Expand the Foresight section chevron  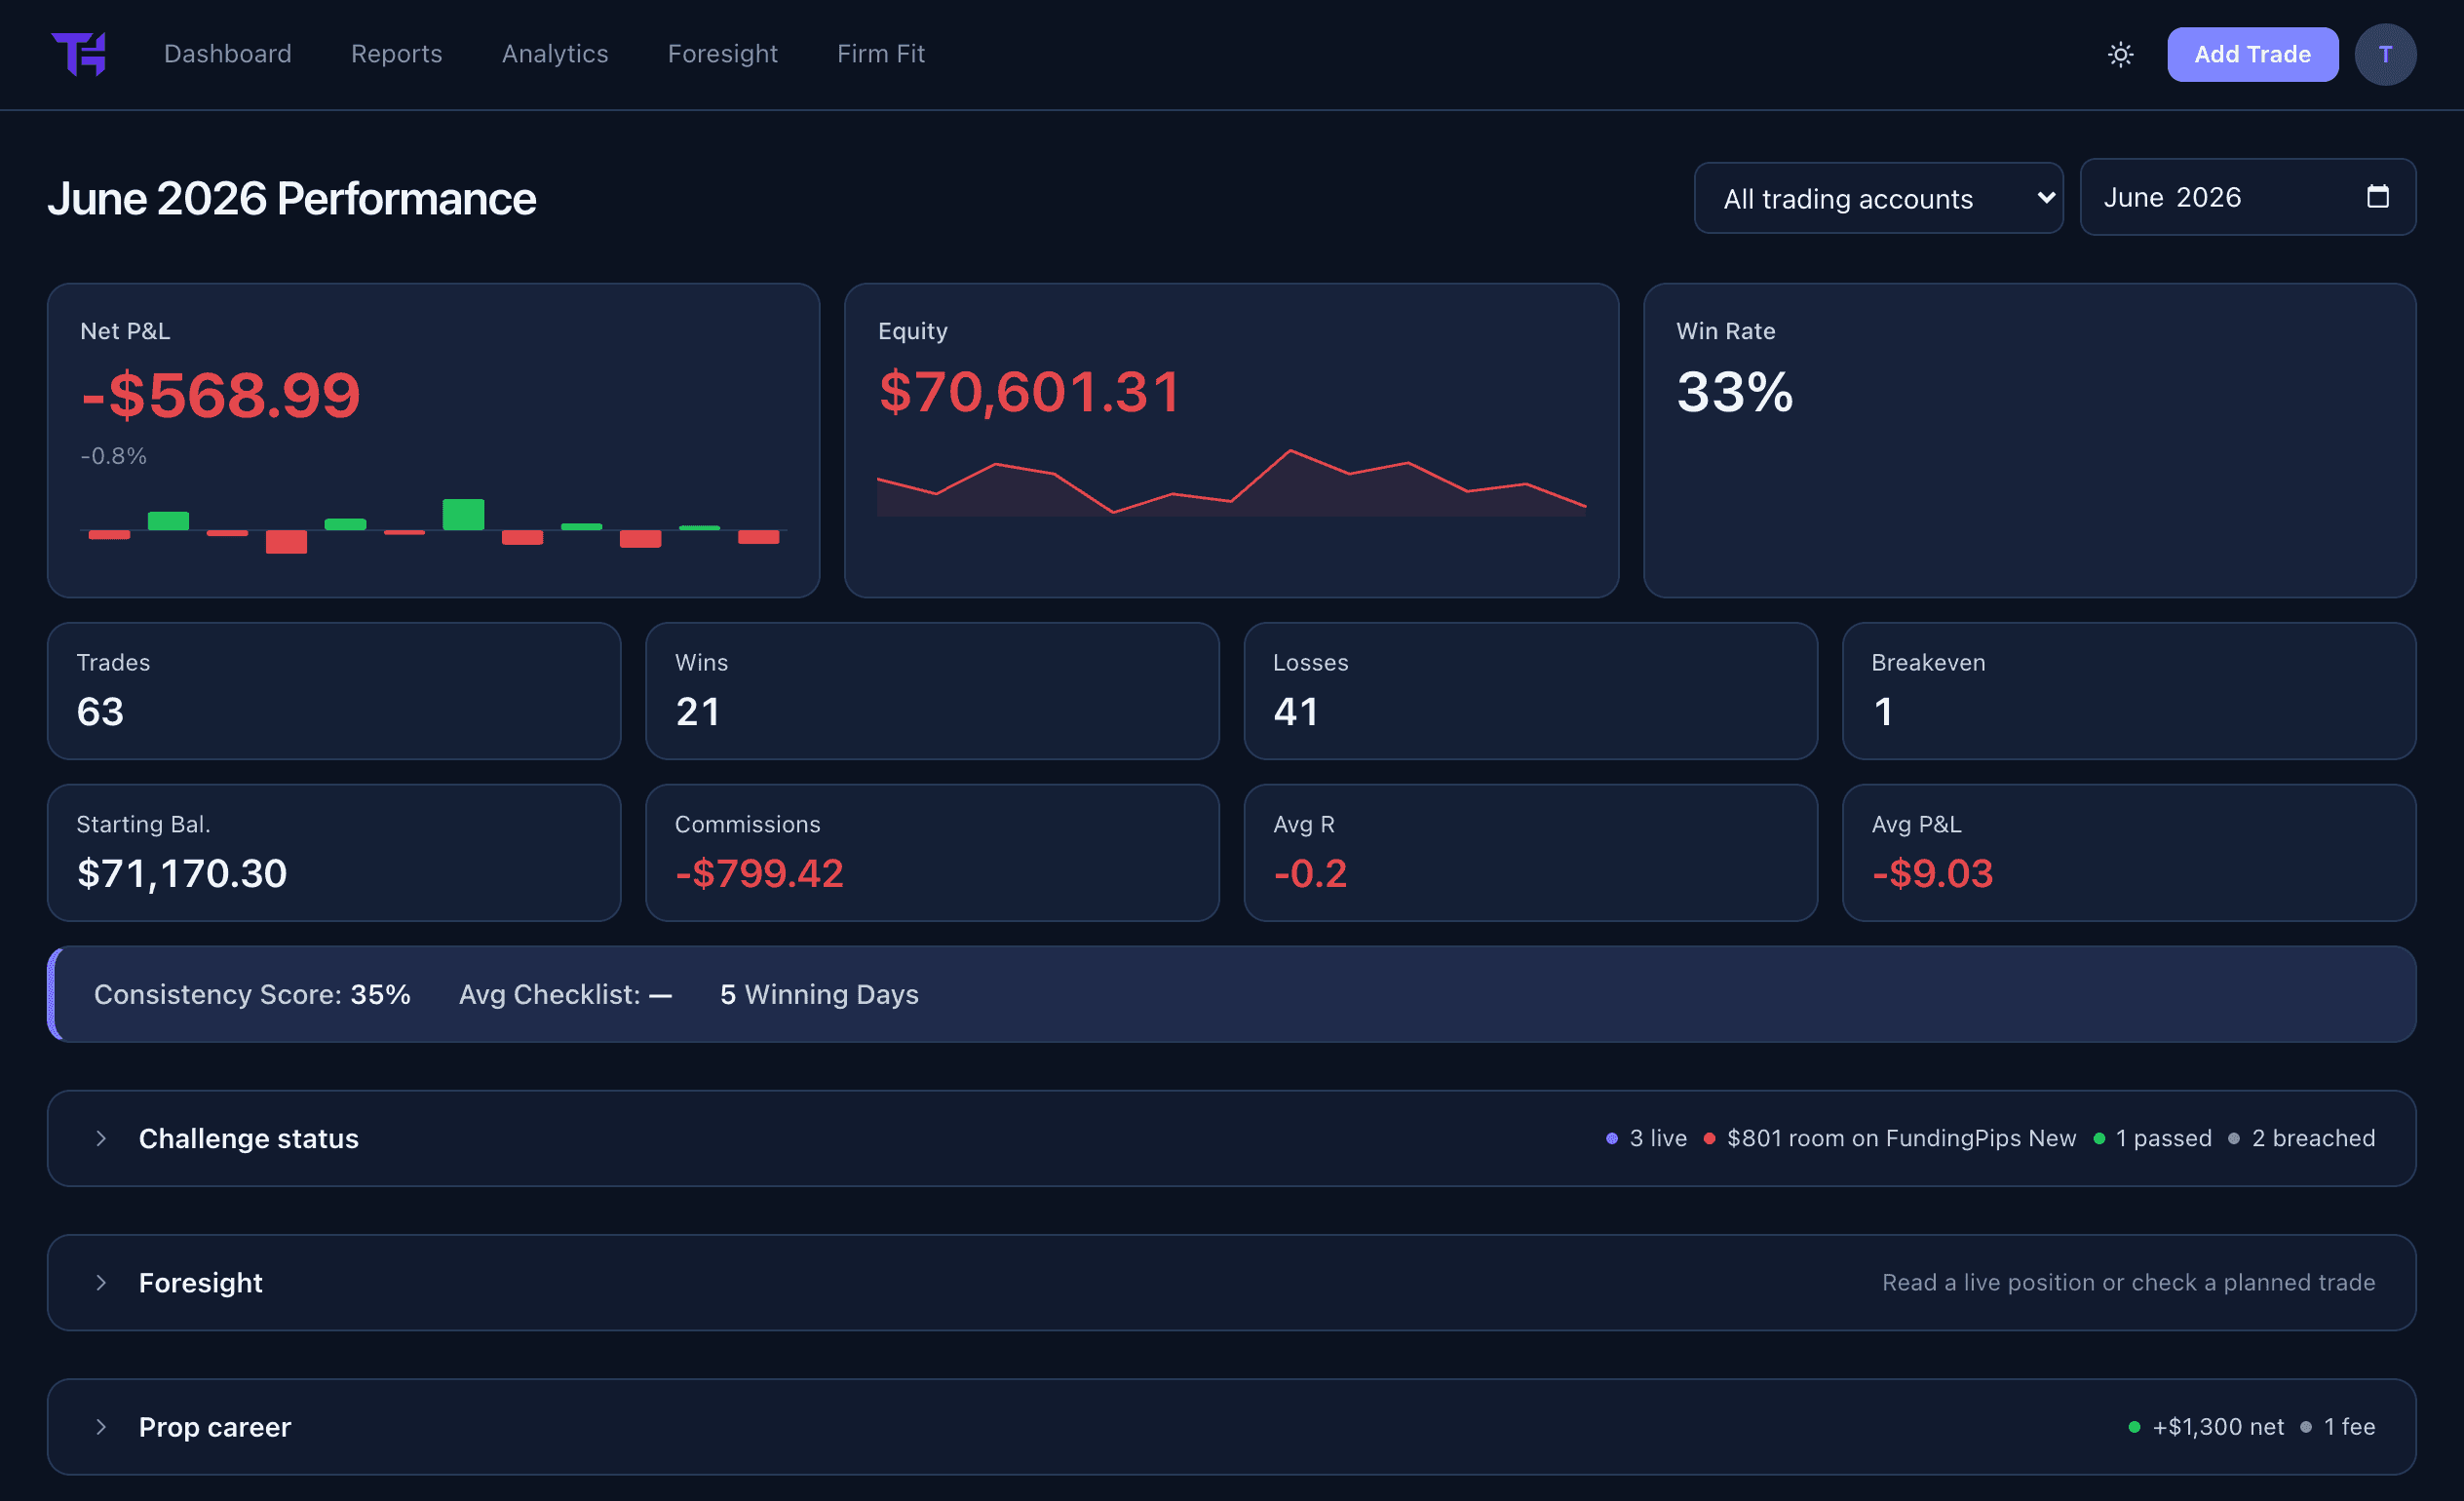(101, 1282)
